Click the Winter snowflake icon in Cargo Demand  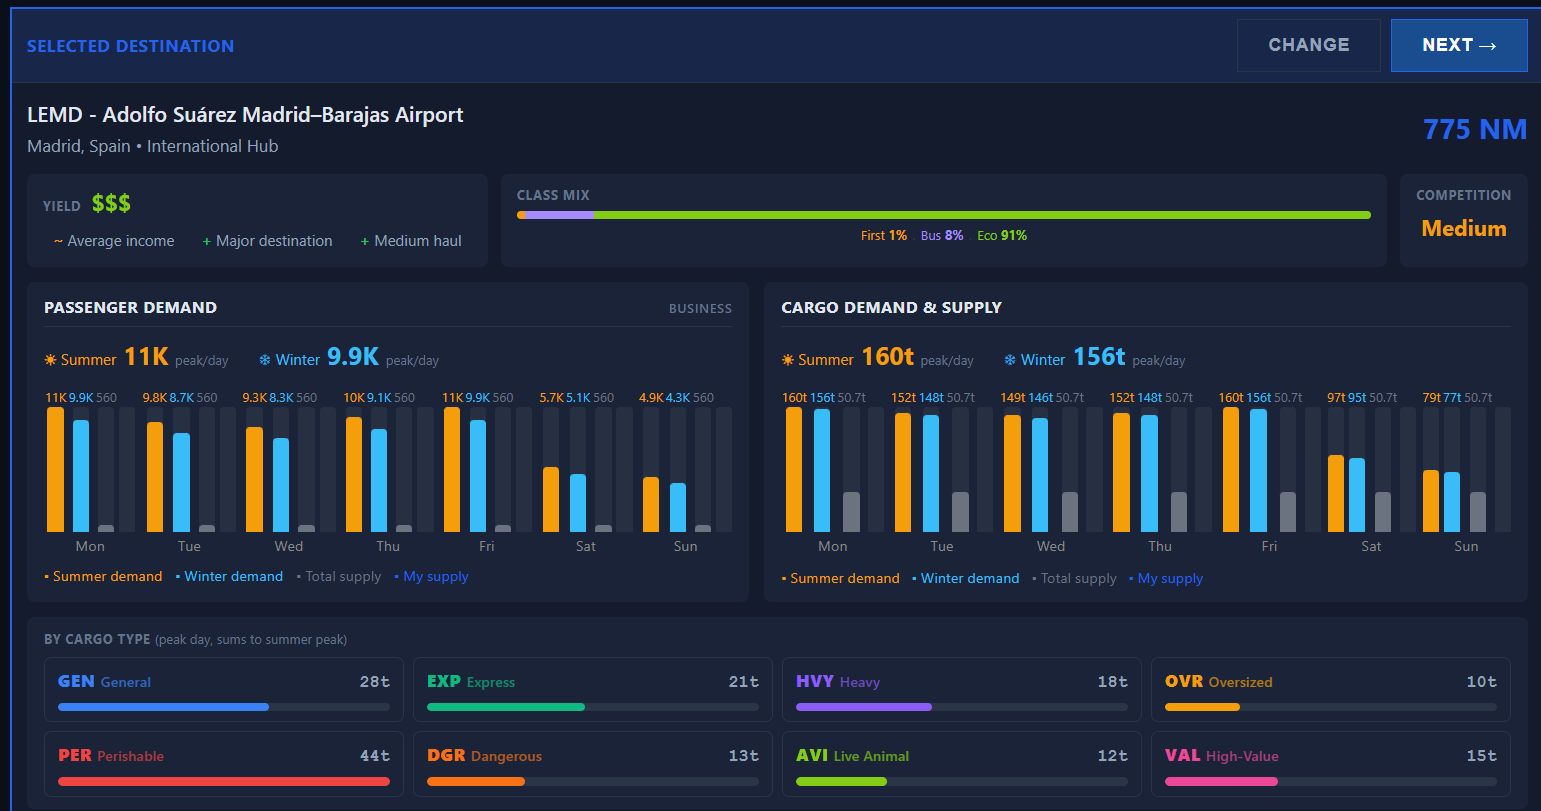point(1010,360)
